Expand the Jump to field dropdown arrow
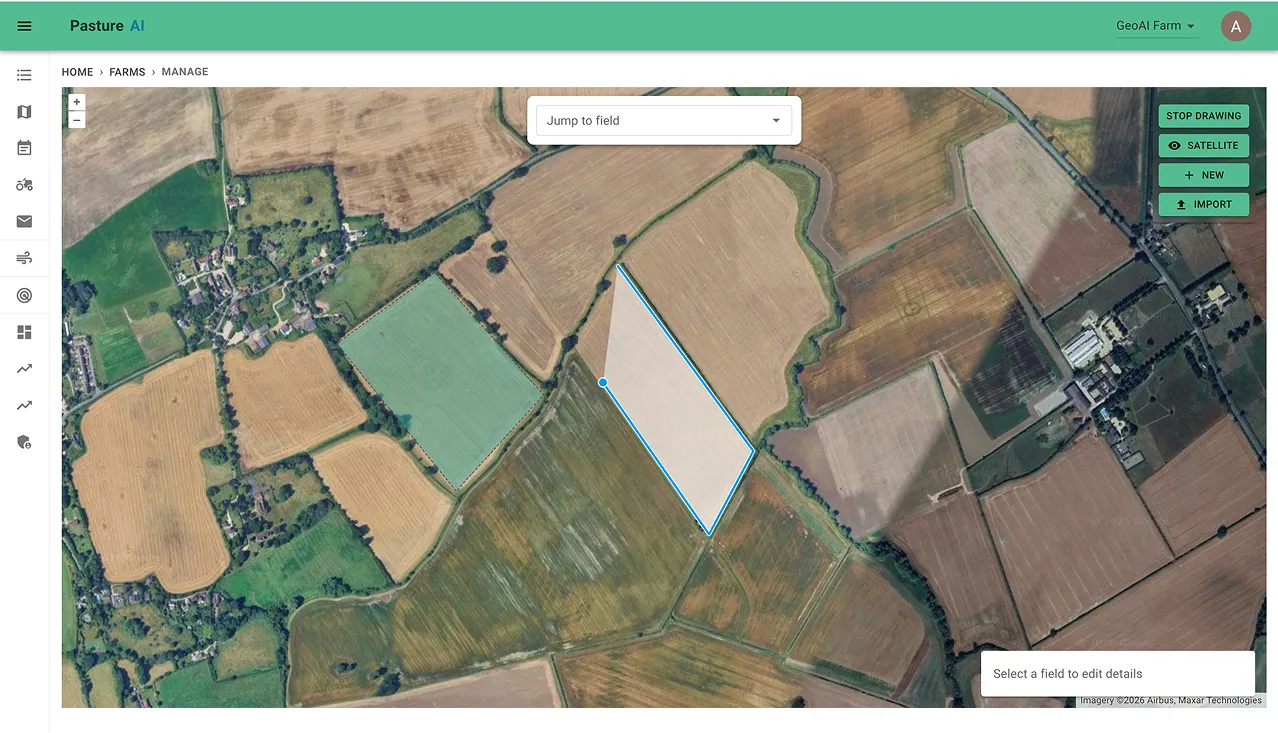1278x733 pixels. (776, 121)
